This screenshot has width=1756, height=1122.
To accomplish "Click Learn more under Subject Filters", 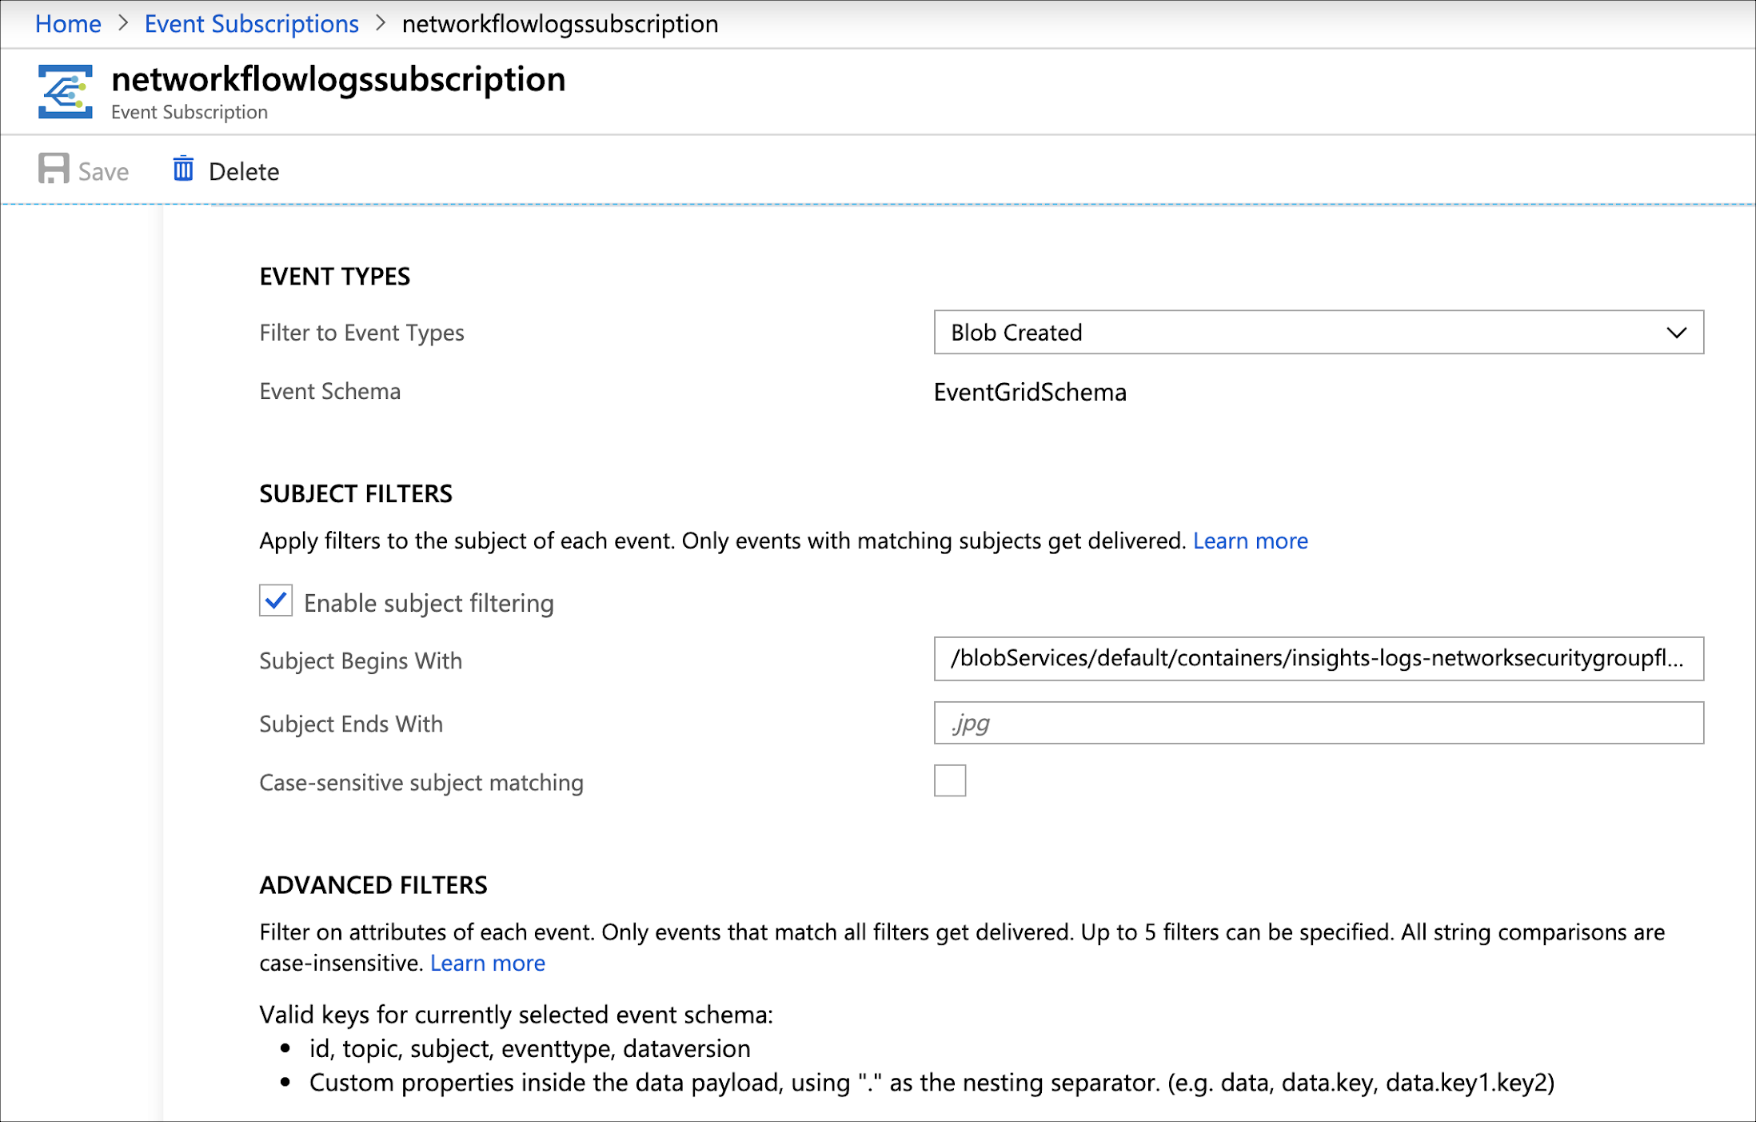I will tap(1250, 540).
